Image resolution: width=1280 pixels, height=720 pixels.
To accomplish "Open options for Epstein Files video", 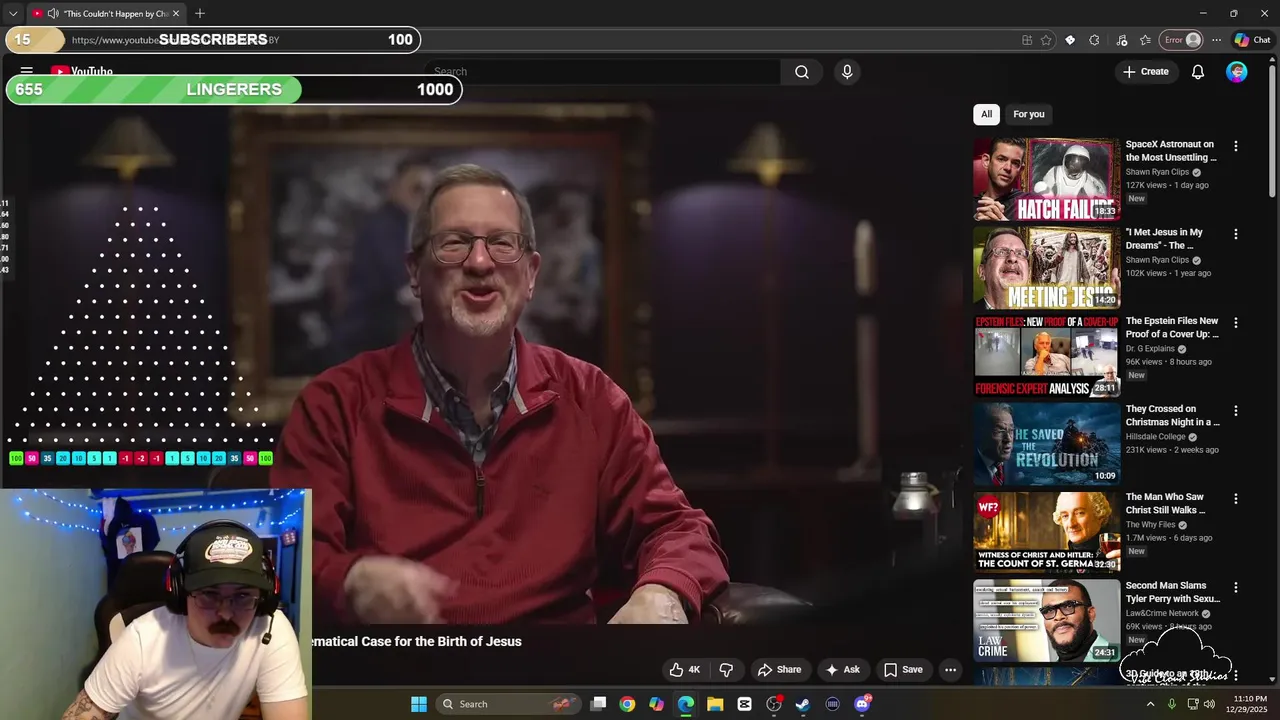I will point(1236,323).
